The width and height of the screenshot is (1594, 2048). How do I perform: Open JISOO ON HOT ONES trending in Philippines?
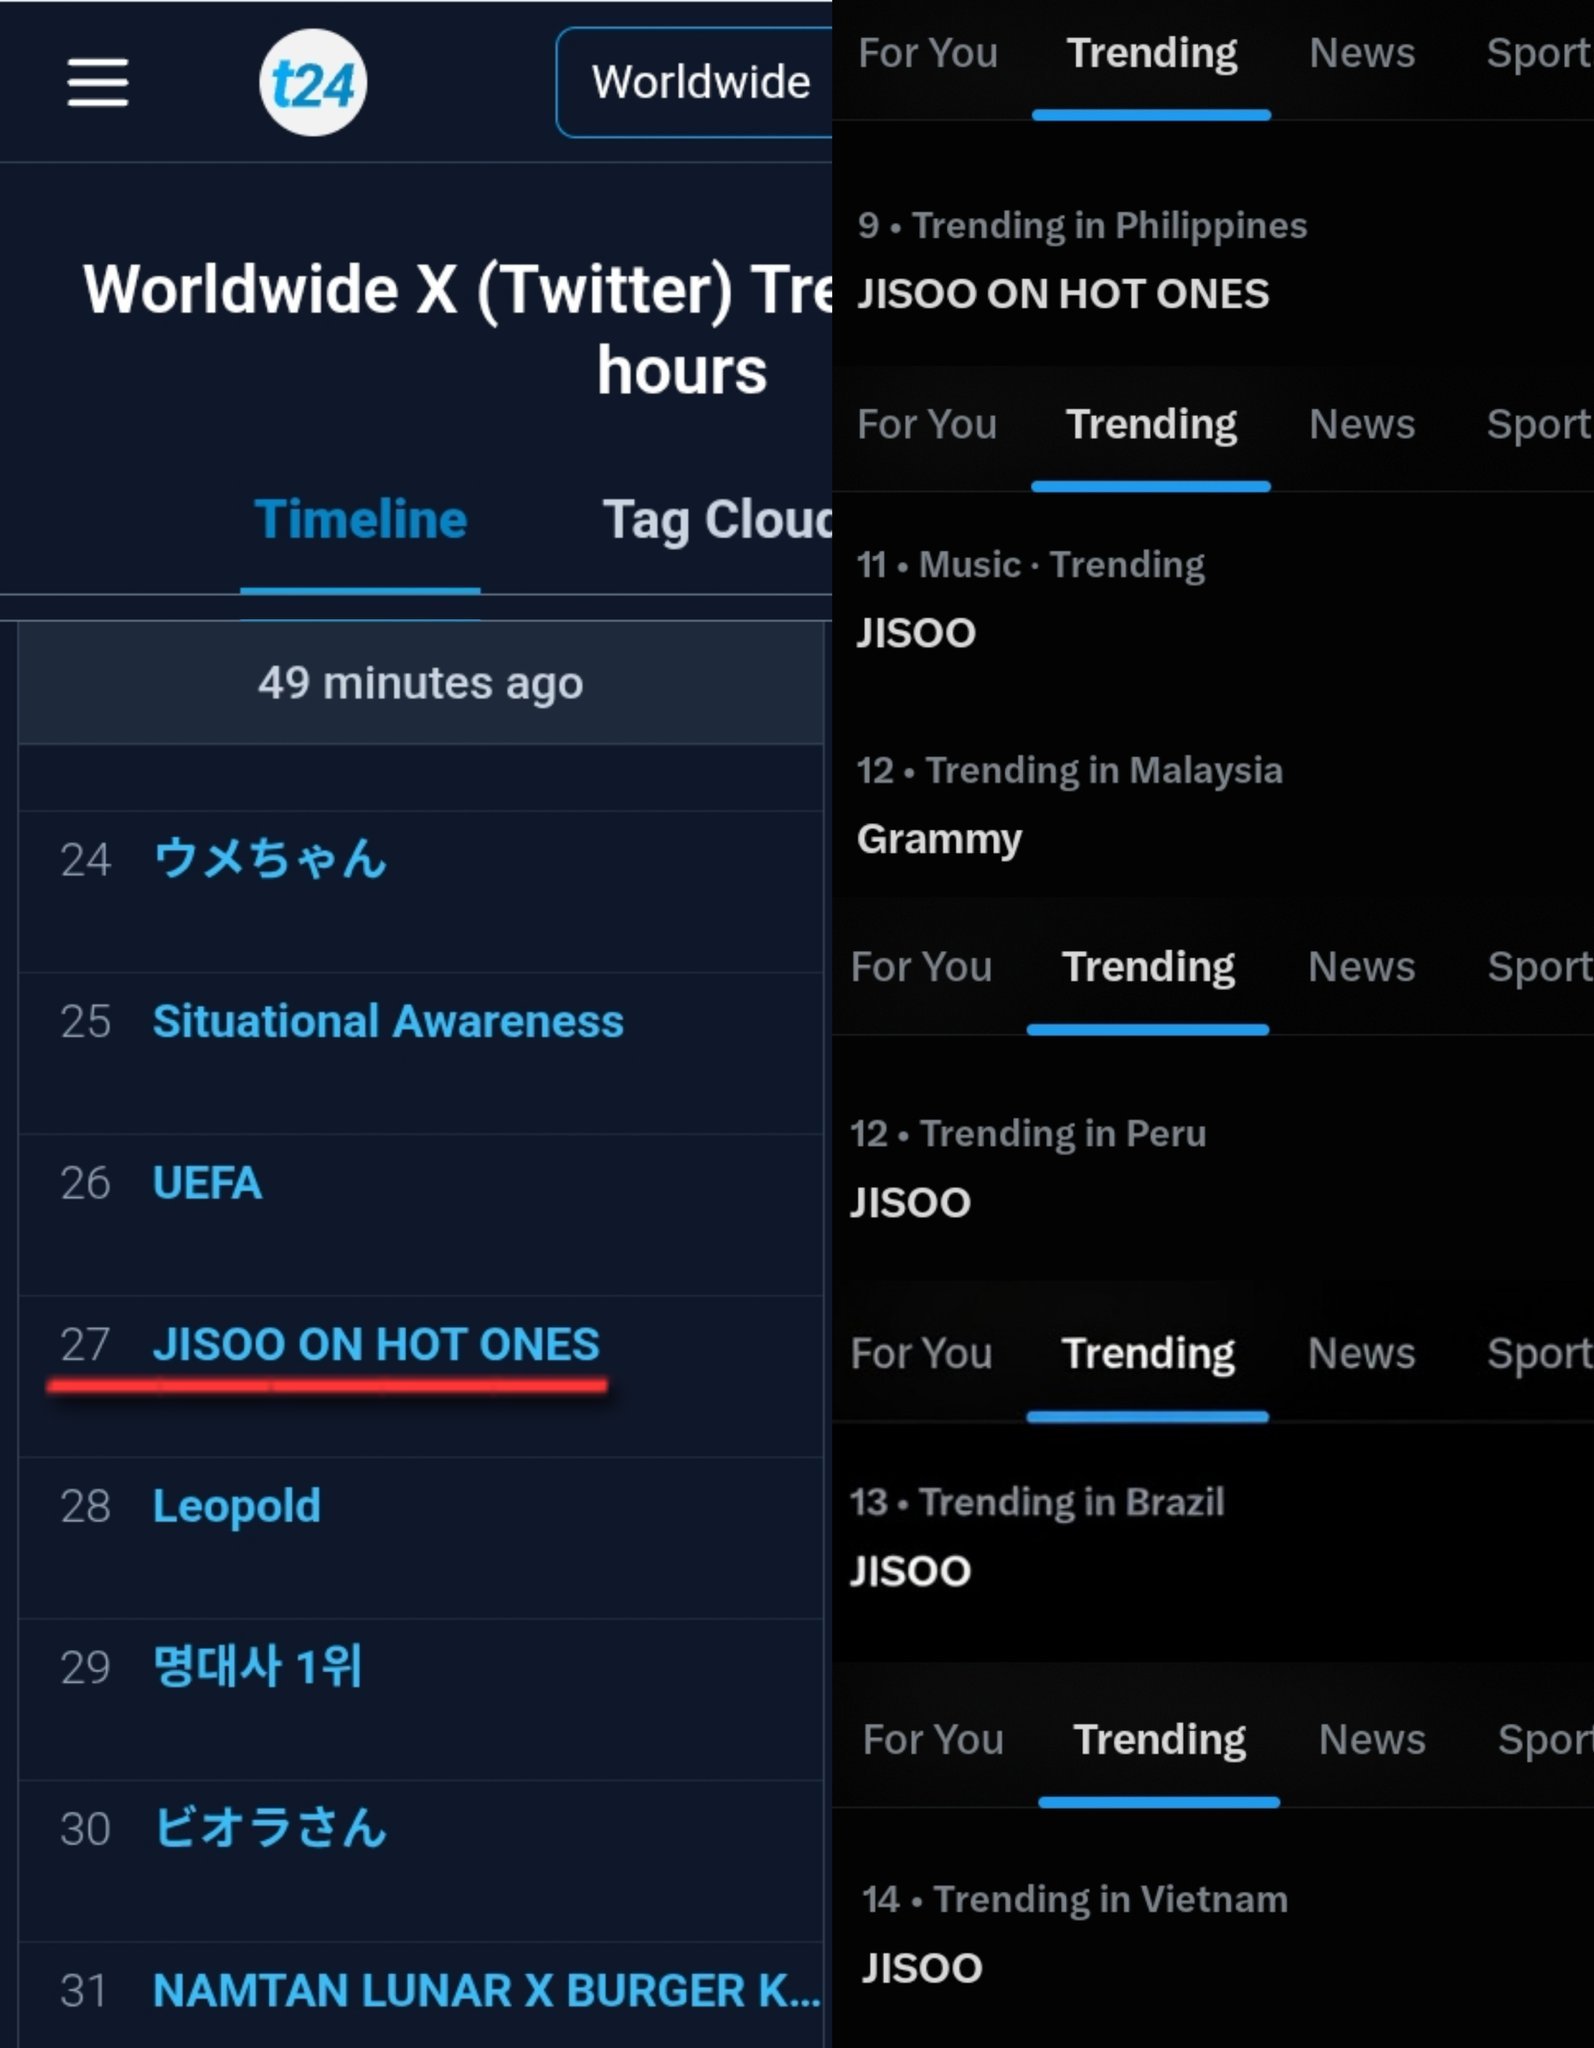tap(1063, 293)
